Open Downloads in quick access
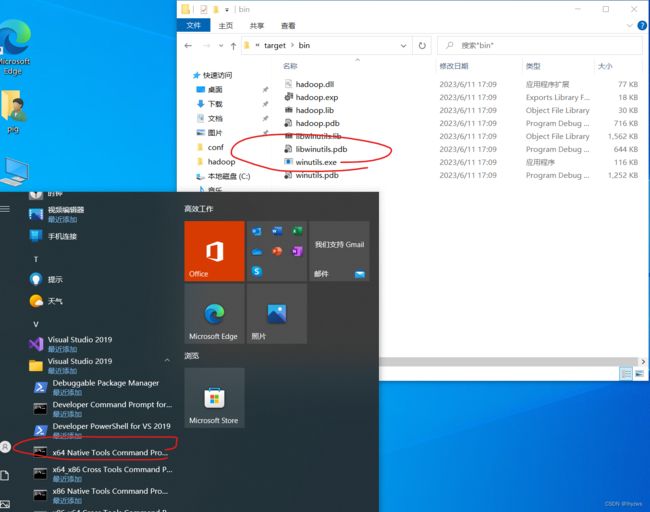The image size is (650, 512). [209, 104]
